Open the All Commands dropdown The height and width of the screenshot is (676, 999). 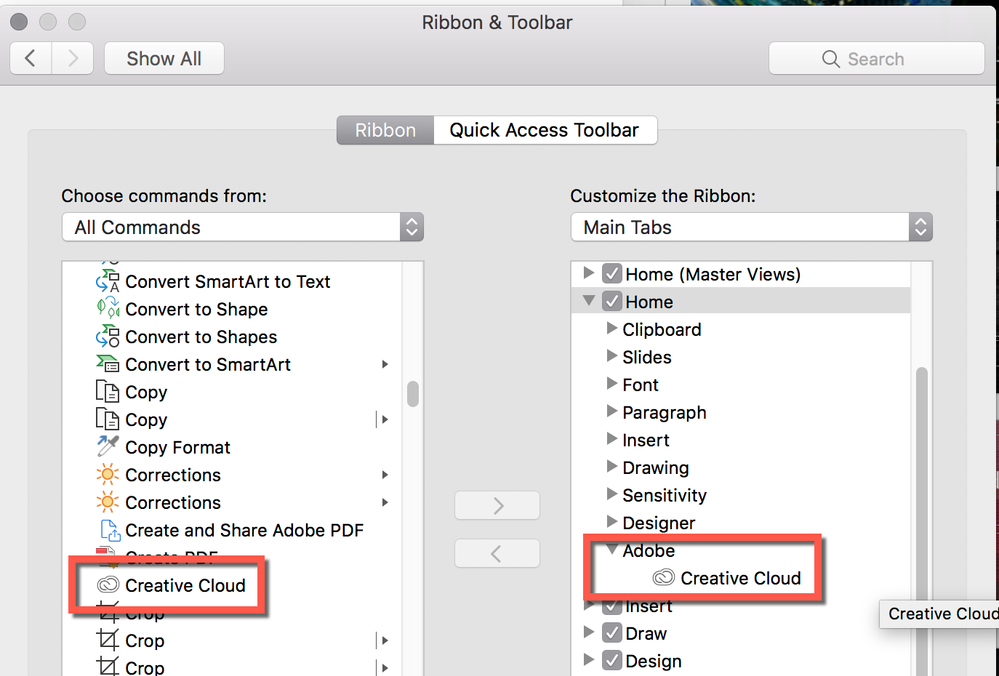tap(242, 227)
